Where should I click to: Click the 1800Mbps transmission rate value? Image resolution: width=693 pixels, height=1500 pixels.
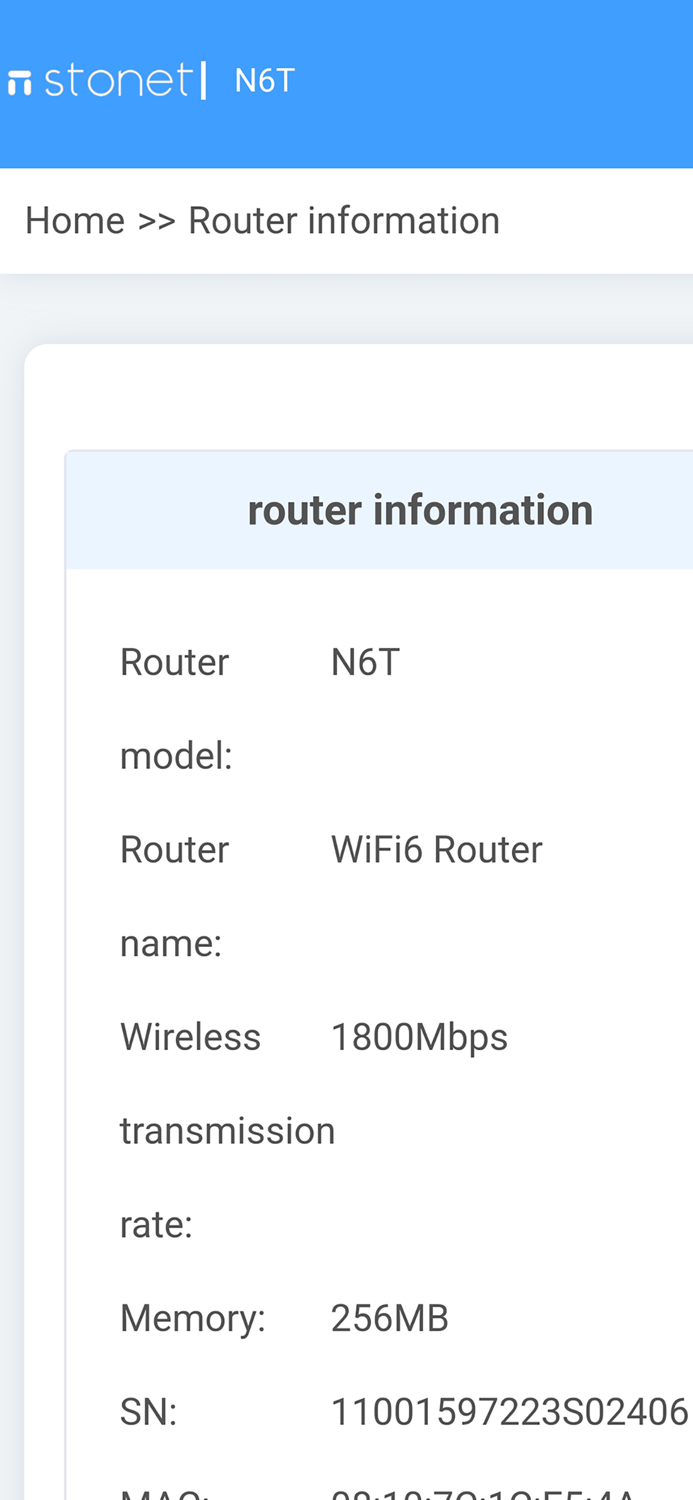[x=420, y=1036]
